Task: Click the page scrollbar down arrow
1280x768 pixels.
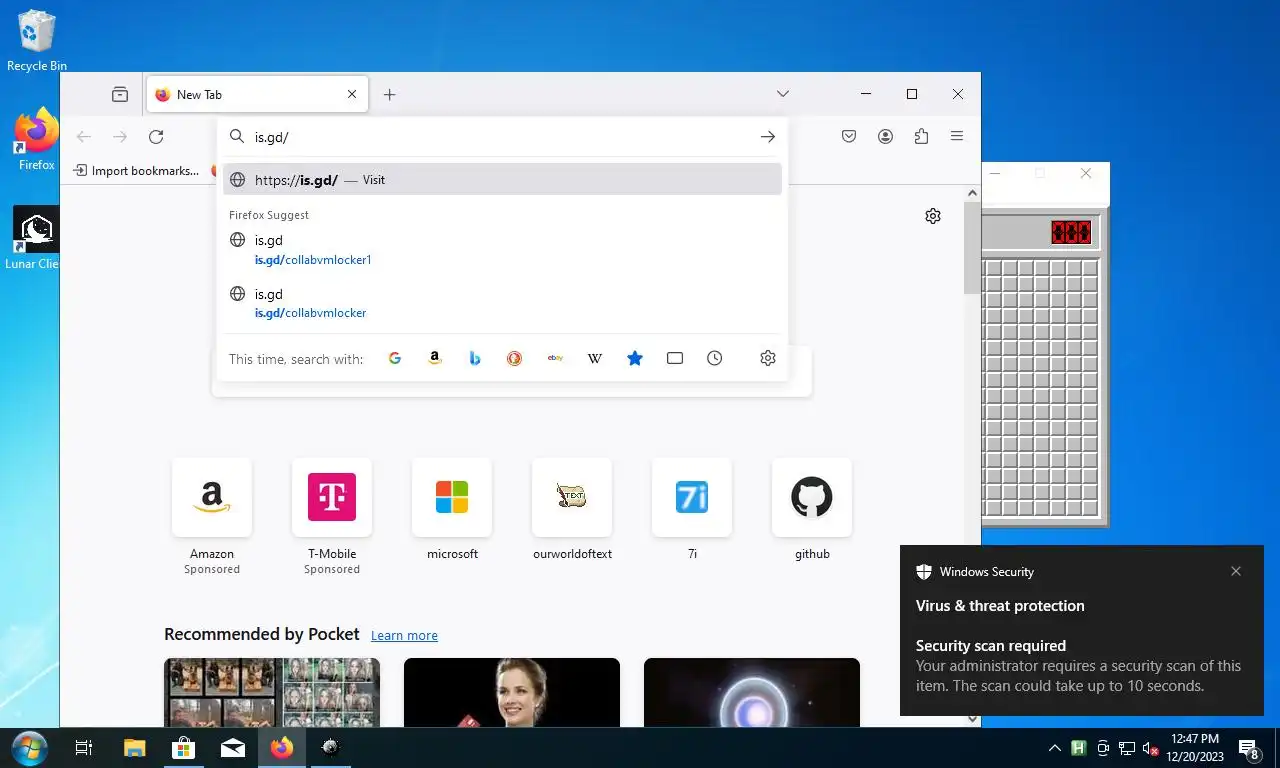Action: pyautogui.click(x=972, y=719)
